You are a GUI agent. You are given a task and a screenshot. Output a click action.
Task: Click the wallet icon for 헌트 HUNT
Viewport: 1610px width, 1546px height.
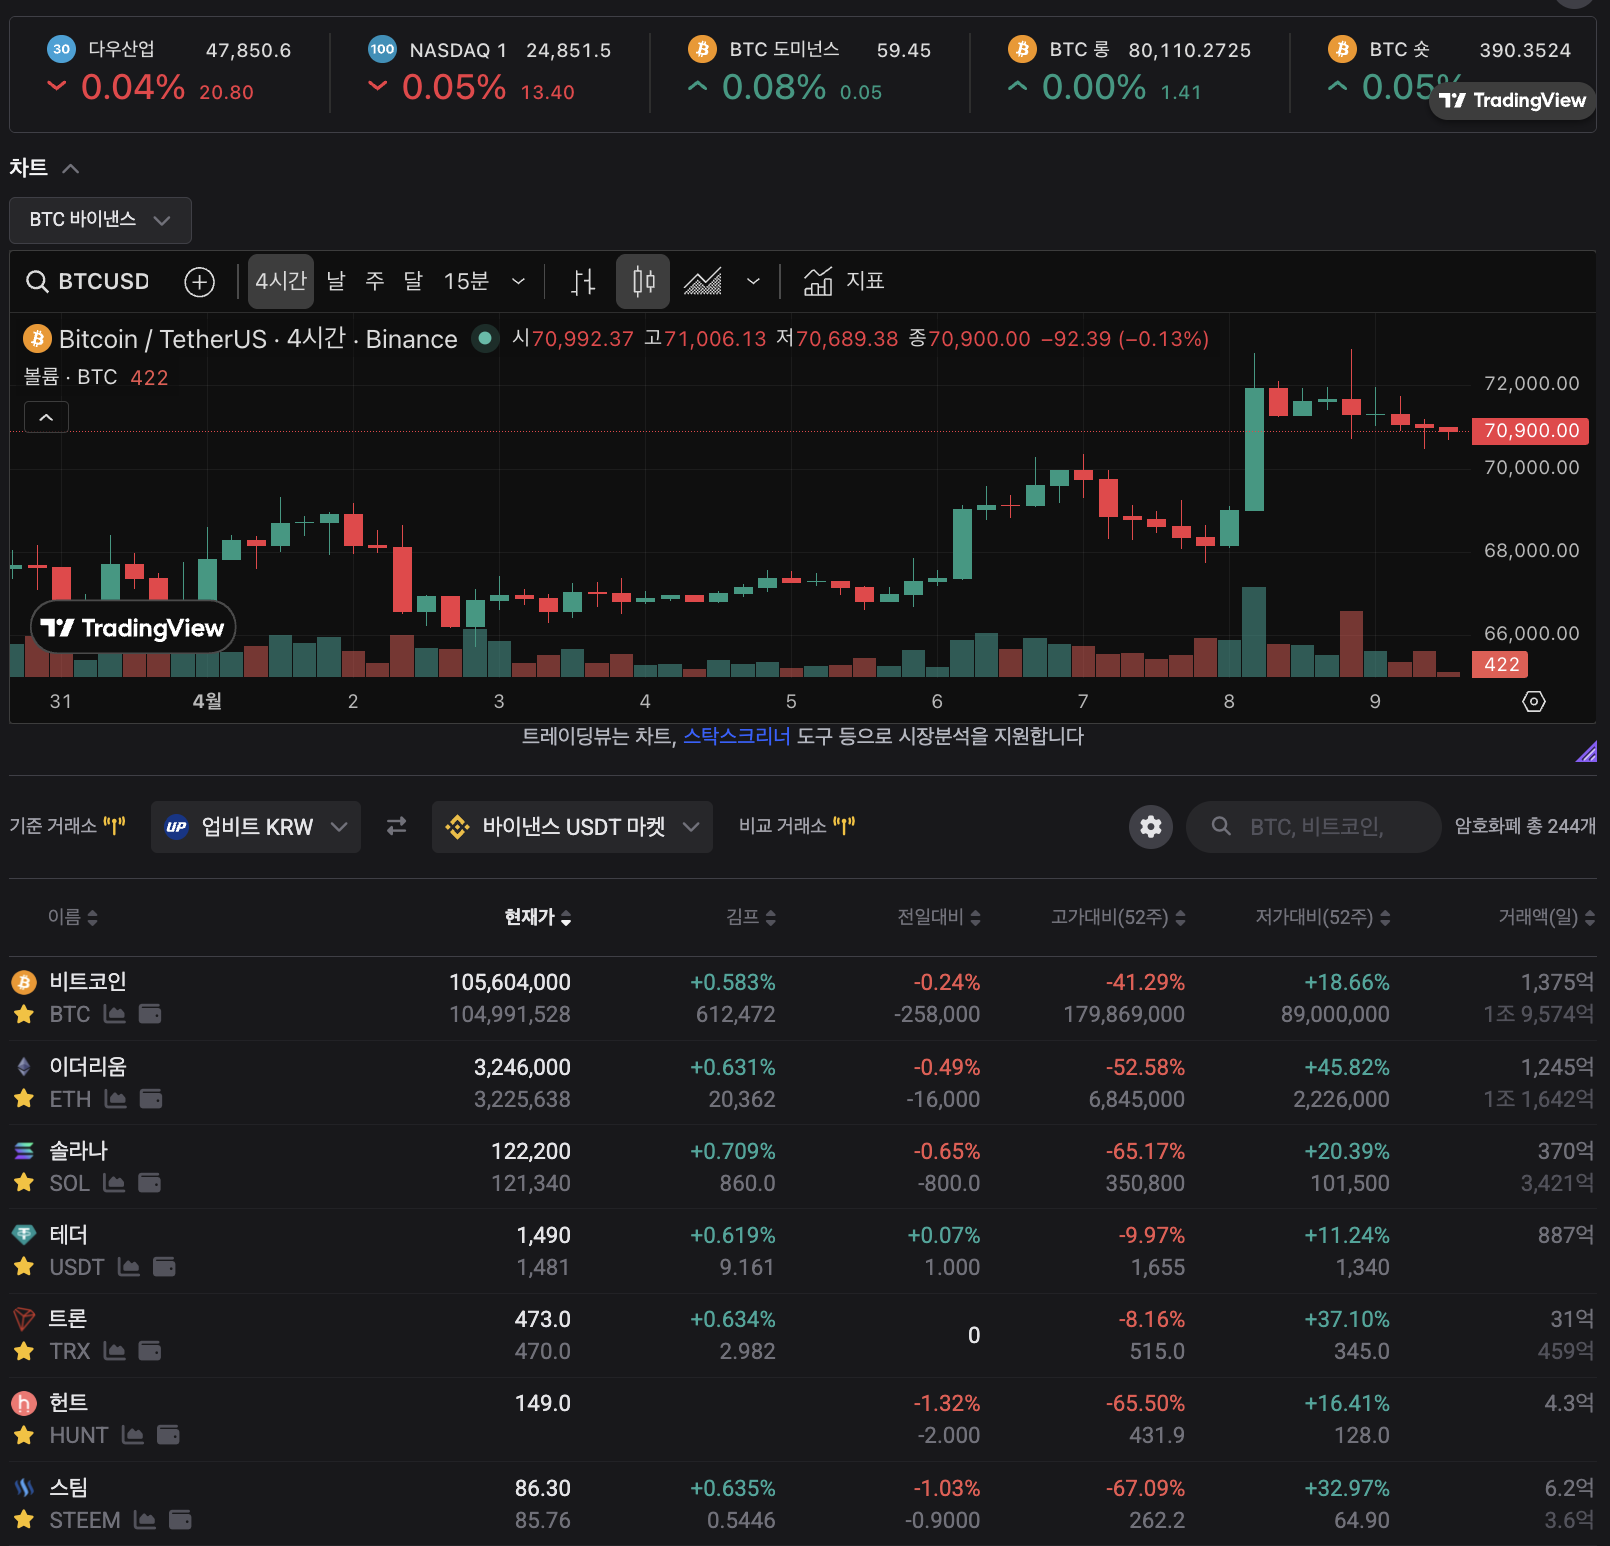click(168, 1435)
